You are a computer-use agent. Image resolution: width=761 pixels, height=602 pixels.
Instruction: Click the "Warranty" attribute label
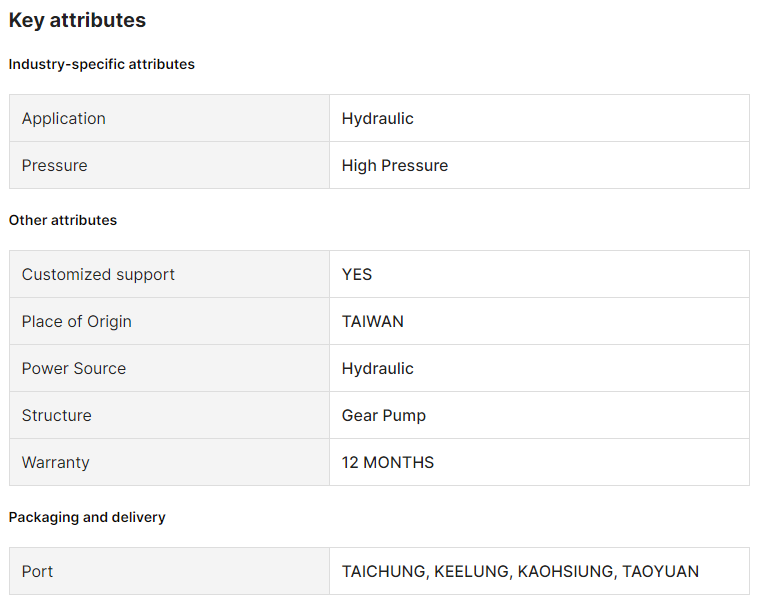(55, 462)
